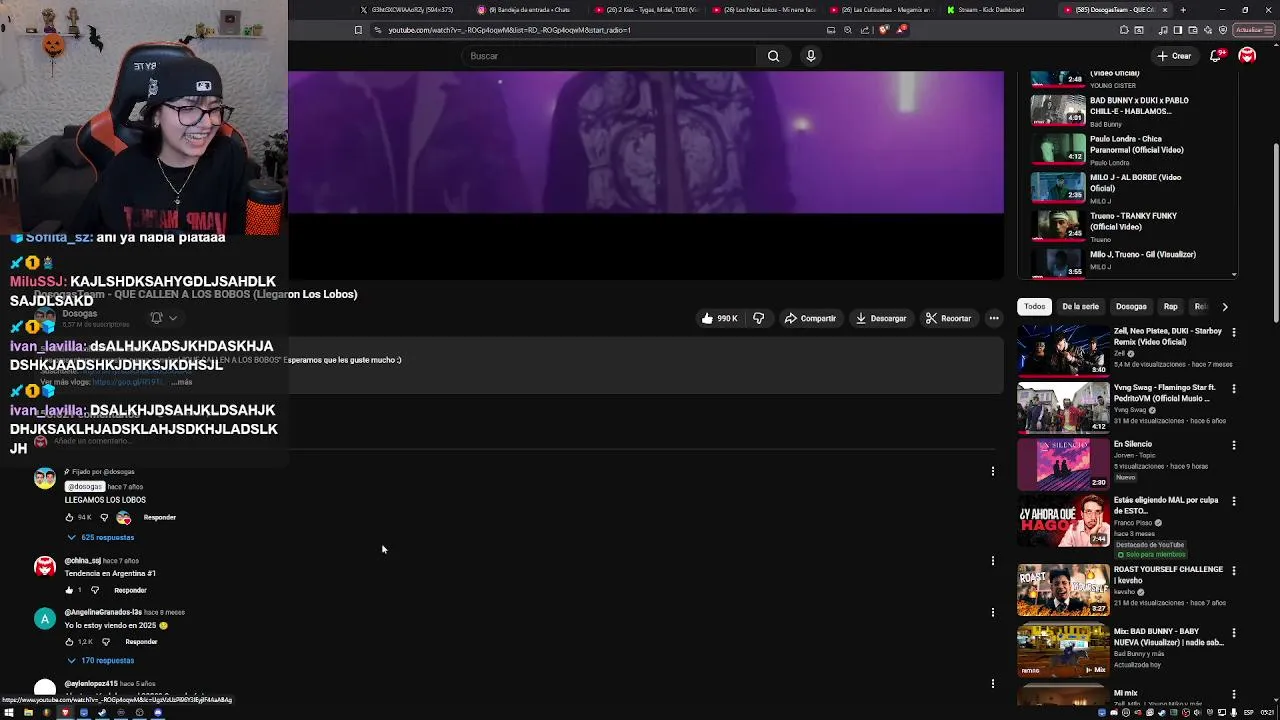
Task: Open options for Bad Bunny mix
Action: (1233, 633)
